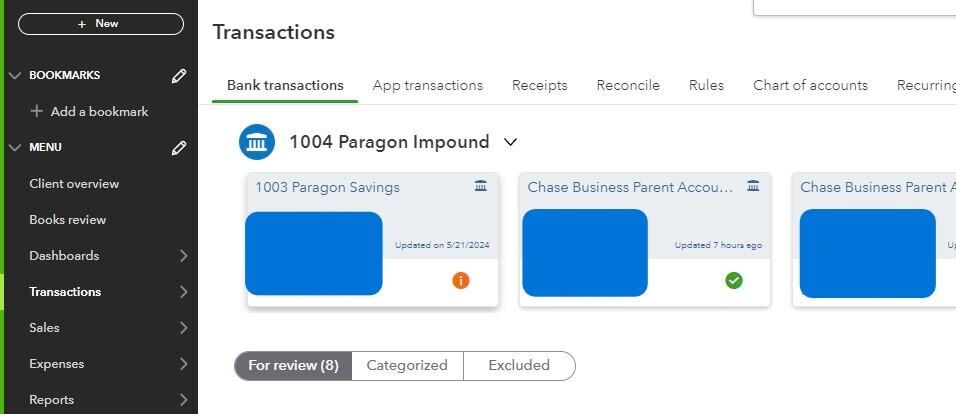Image resolution: width=956 pixels, height=414 pixels.
Task: Click bank icon on 1003 Paragon Savings card
Action: 481,186
